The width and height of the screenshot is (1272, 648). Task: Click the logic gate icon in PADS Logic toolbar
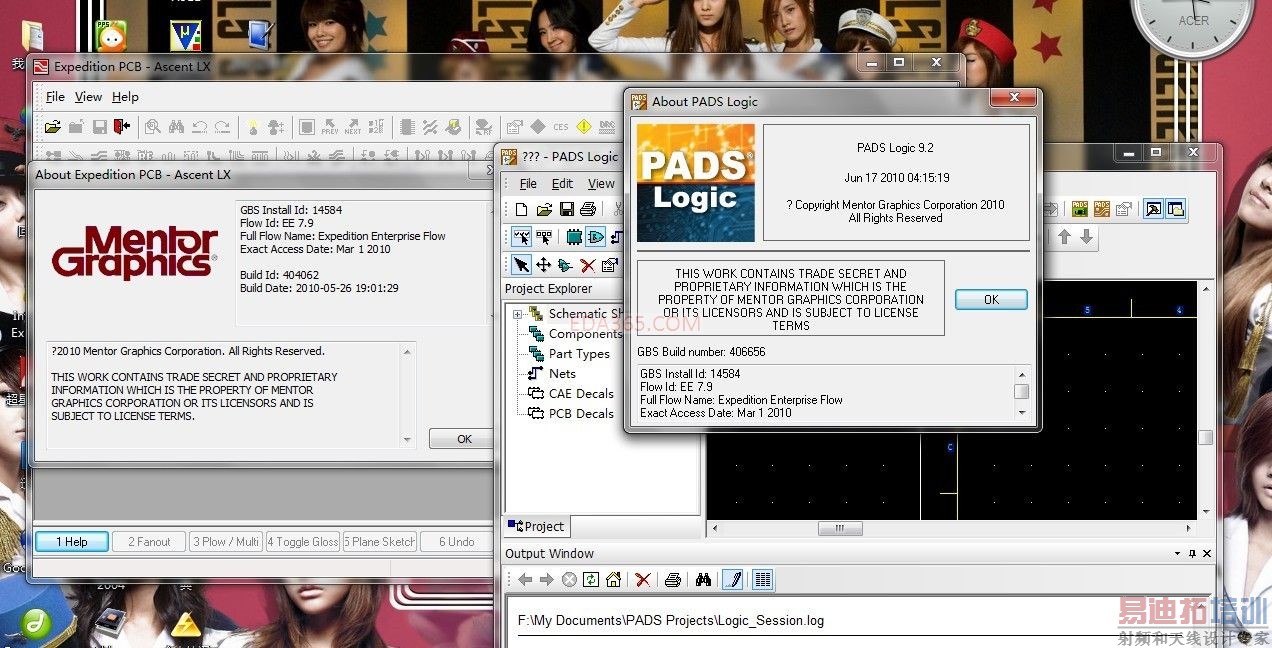(596, 237)
